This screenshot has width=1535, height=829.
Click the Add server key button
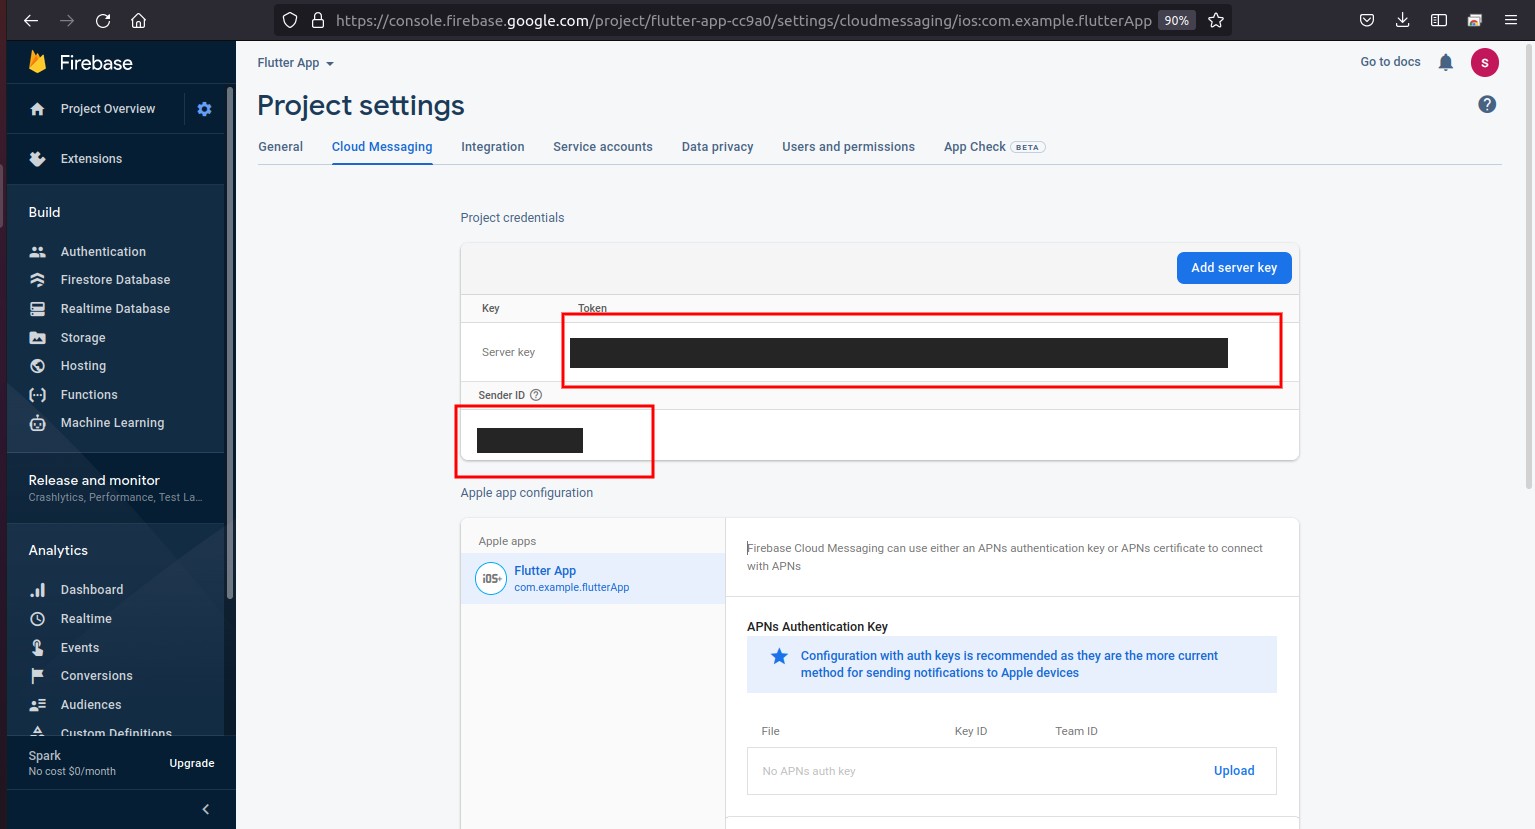pos(1234,268)
